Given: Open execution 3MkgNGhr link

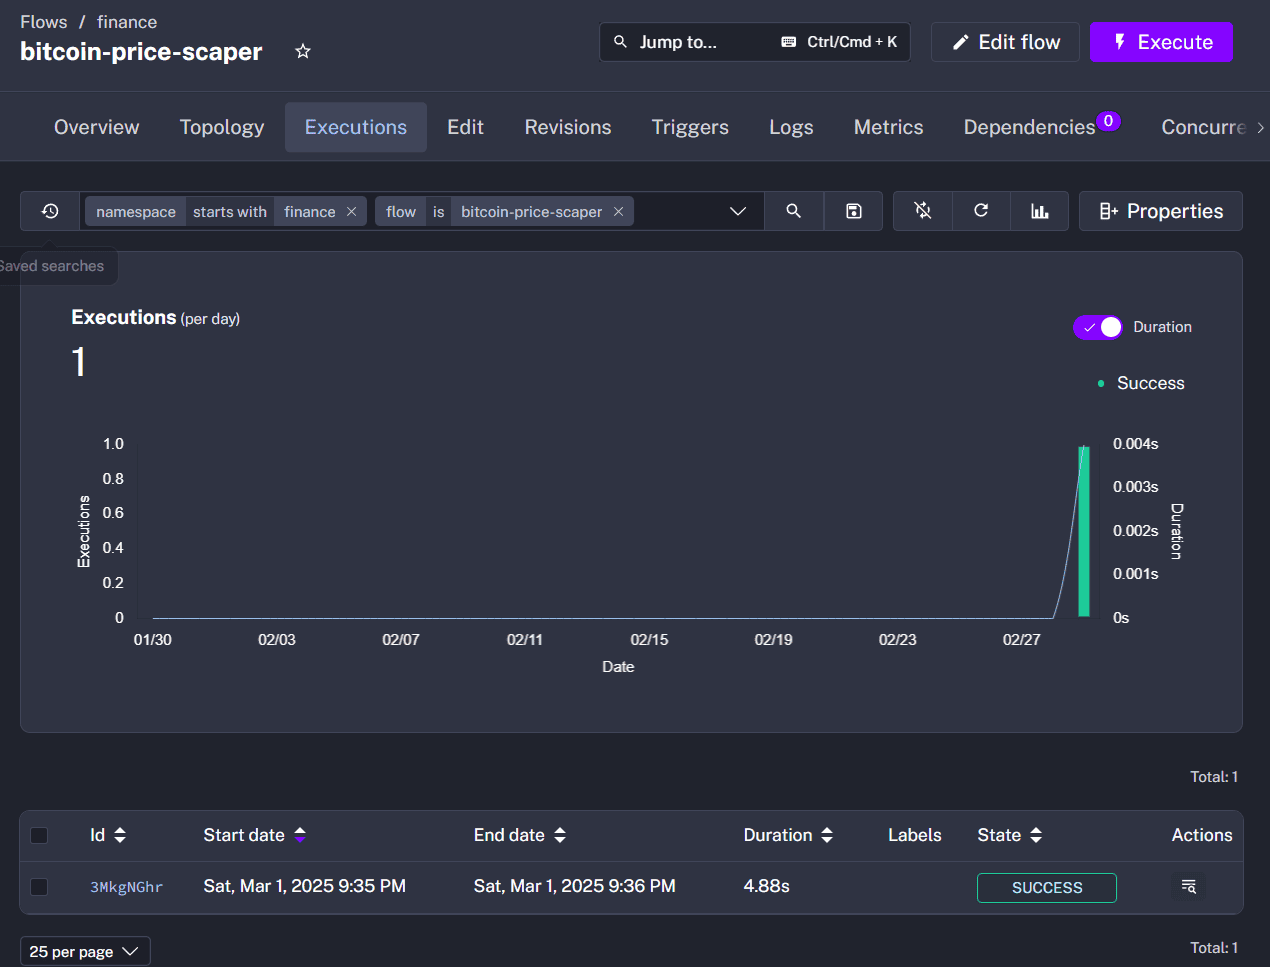Looking at the screenshot, I should point(126,886).
